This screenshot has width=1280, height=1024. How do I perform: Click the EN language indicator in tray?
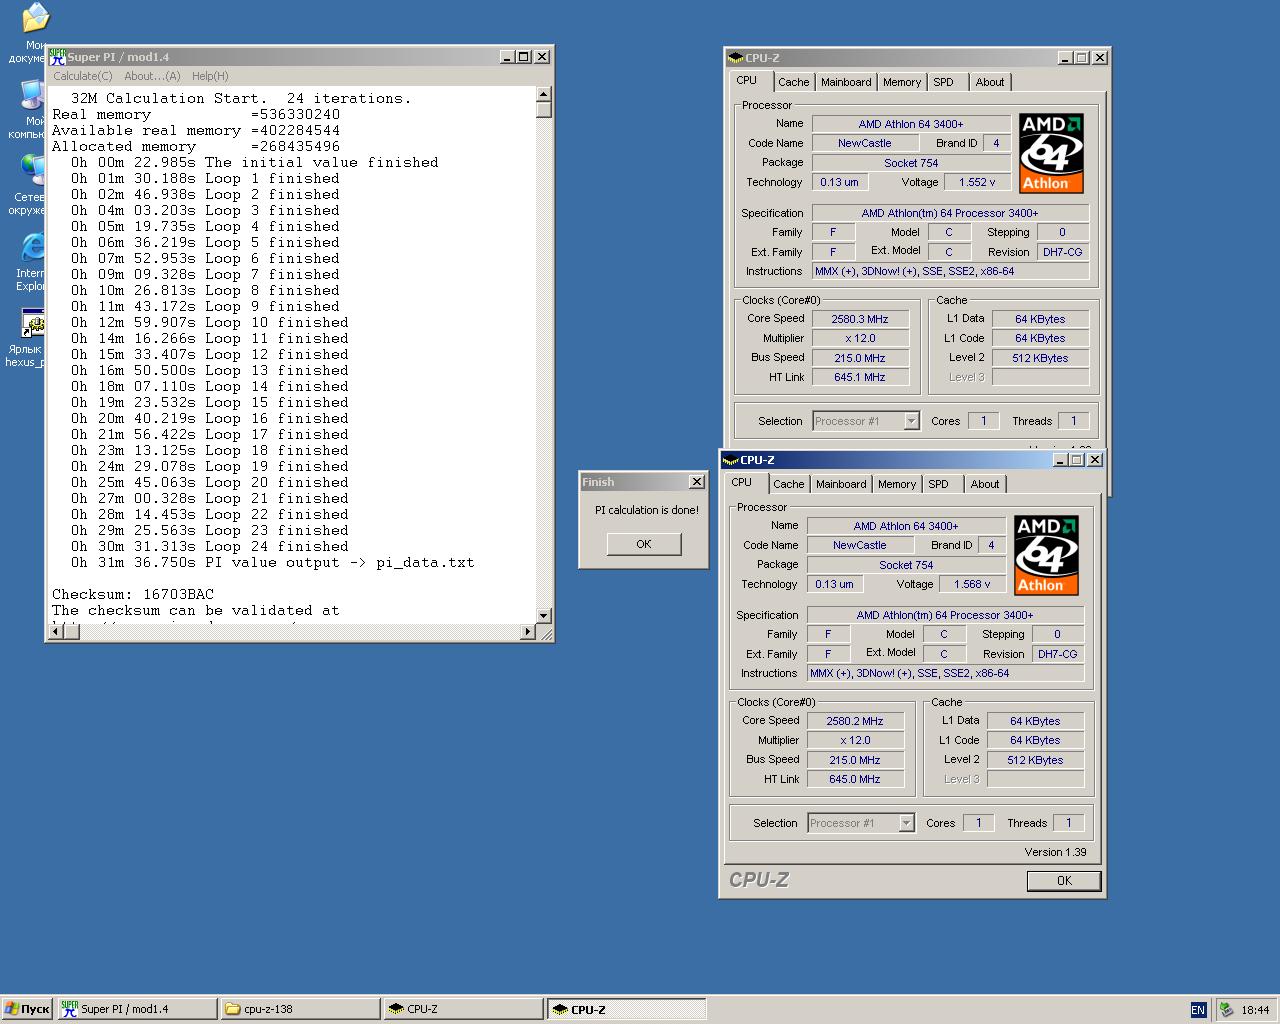click(1198, 1010)
